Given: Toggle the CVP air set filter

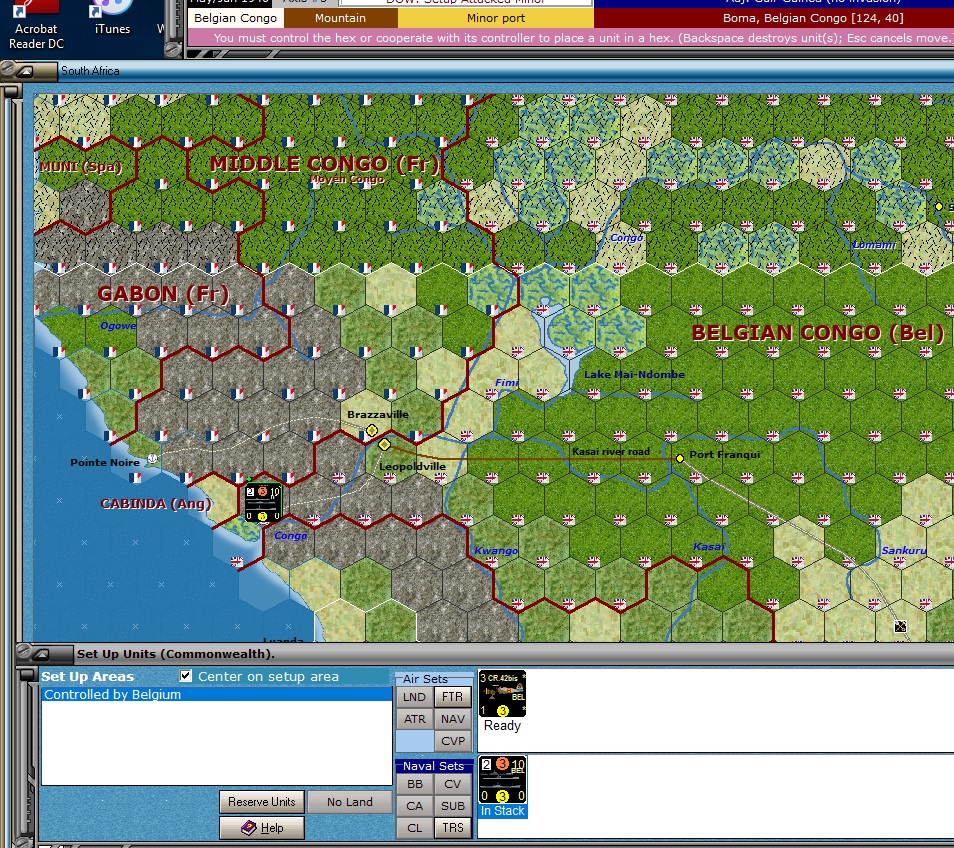Looking at the screenshot, I should click(x=453, y=741).
